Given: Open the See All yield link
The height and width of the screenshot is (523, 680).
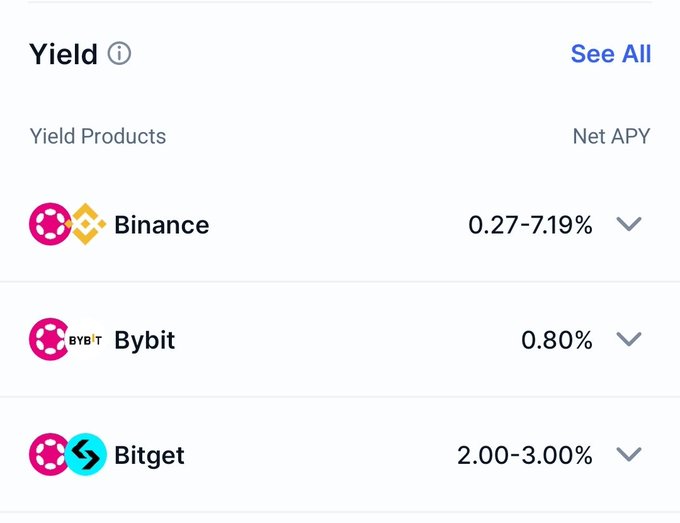Looking at the screenshot, I should (x=610, y=54).
